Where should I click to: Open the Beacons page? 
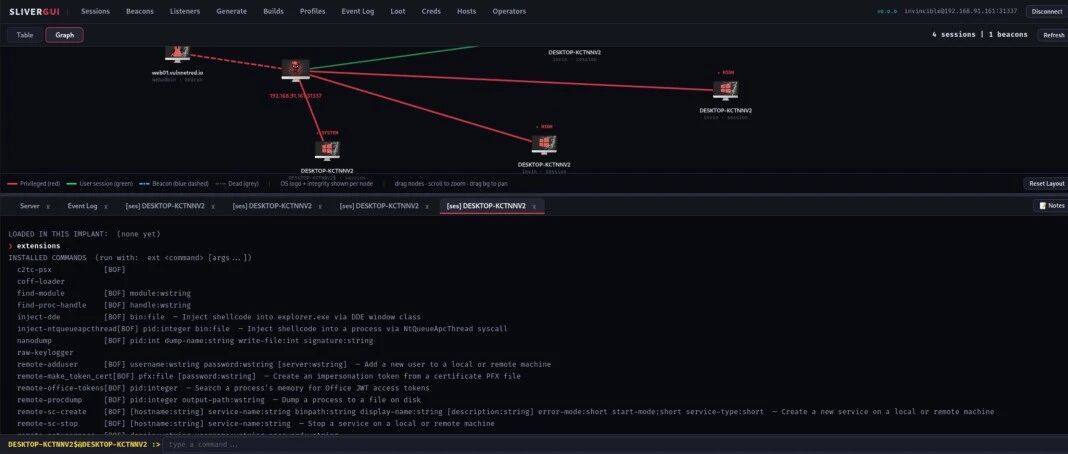140,12
